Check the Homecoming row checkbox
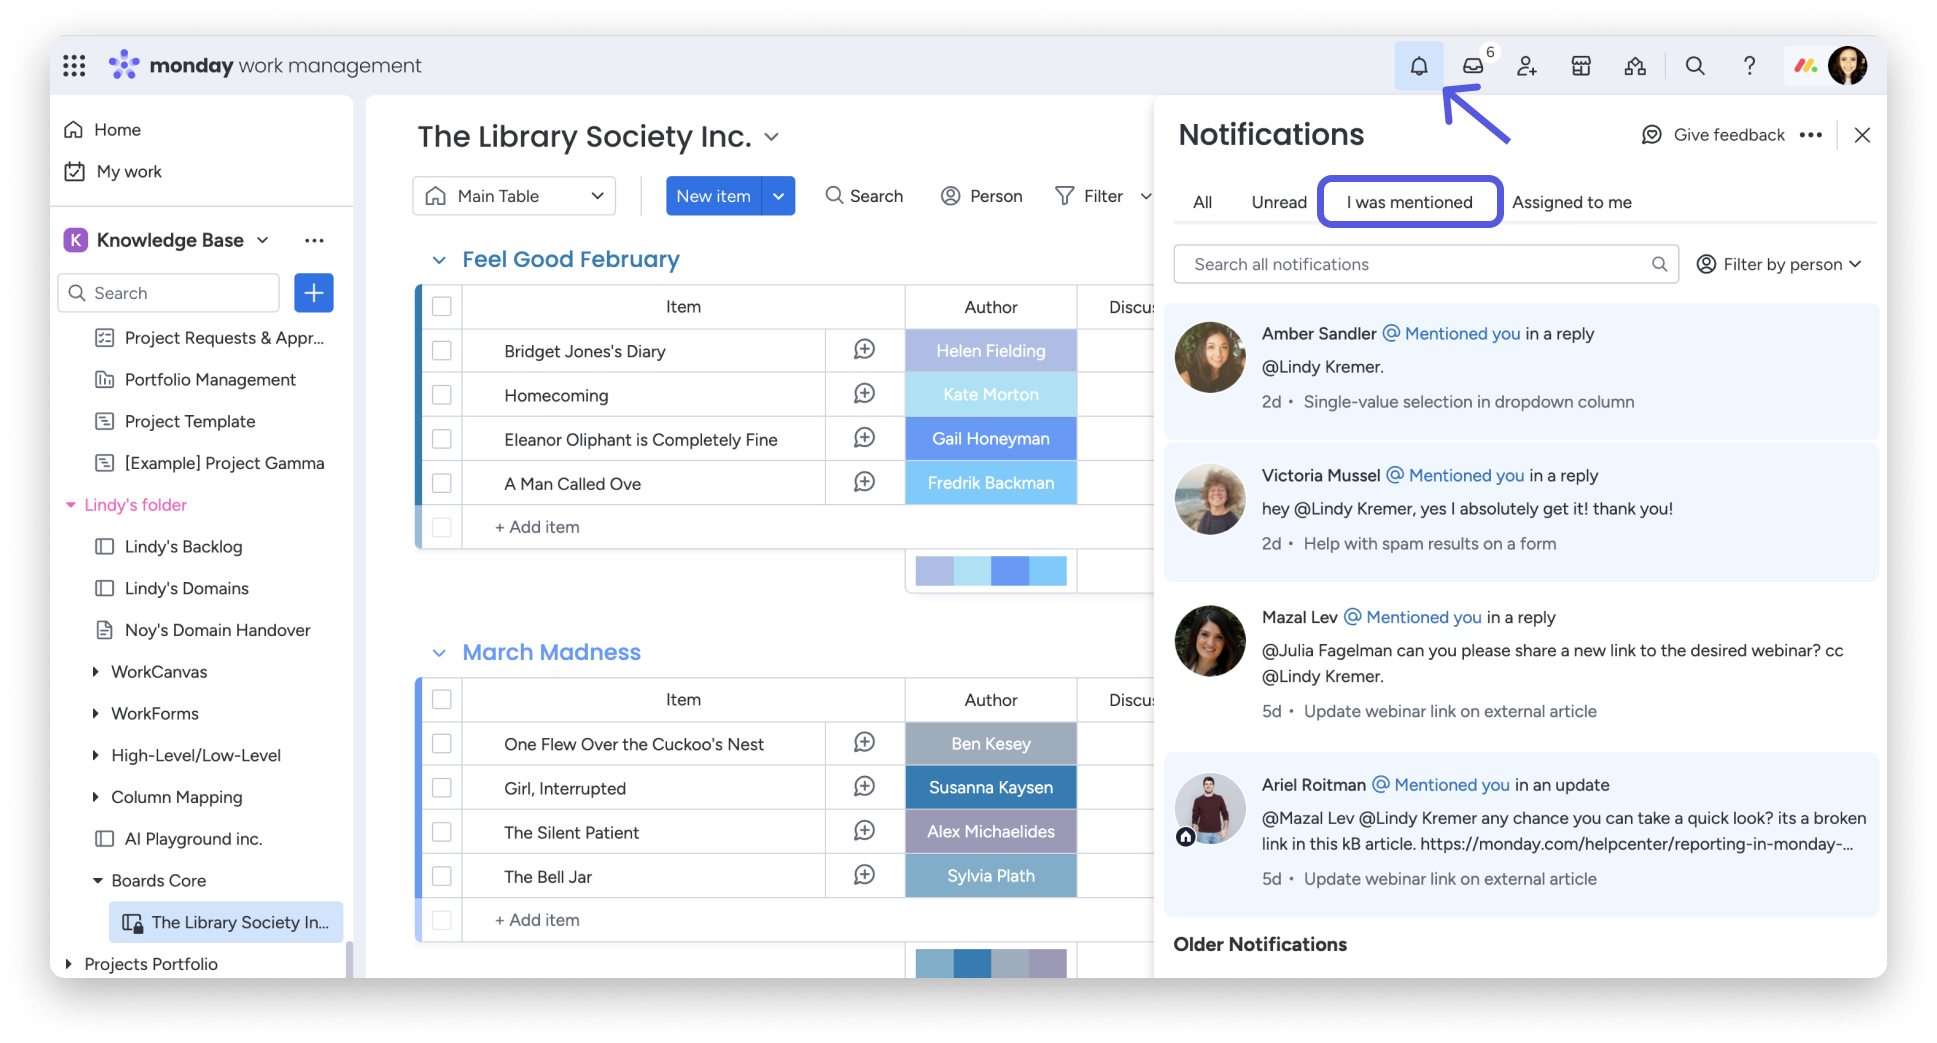The width and height of the screenshot is (1937, 1043). click(x=442, y=395)
